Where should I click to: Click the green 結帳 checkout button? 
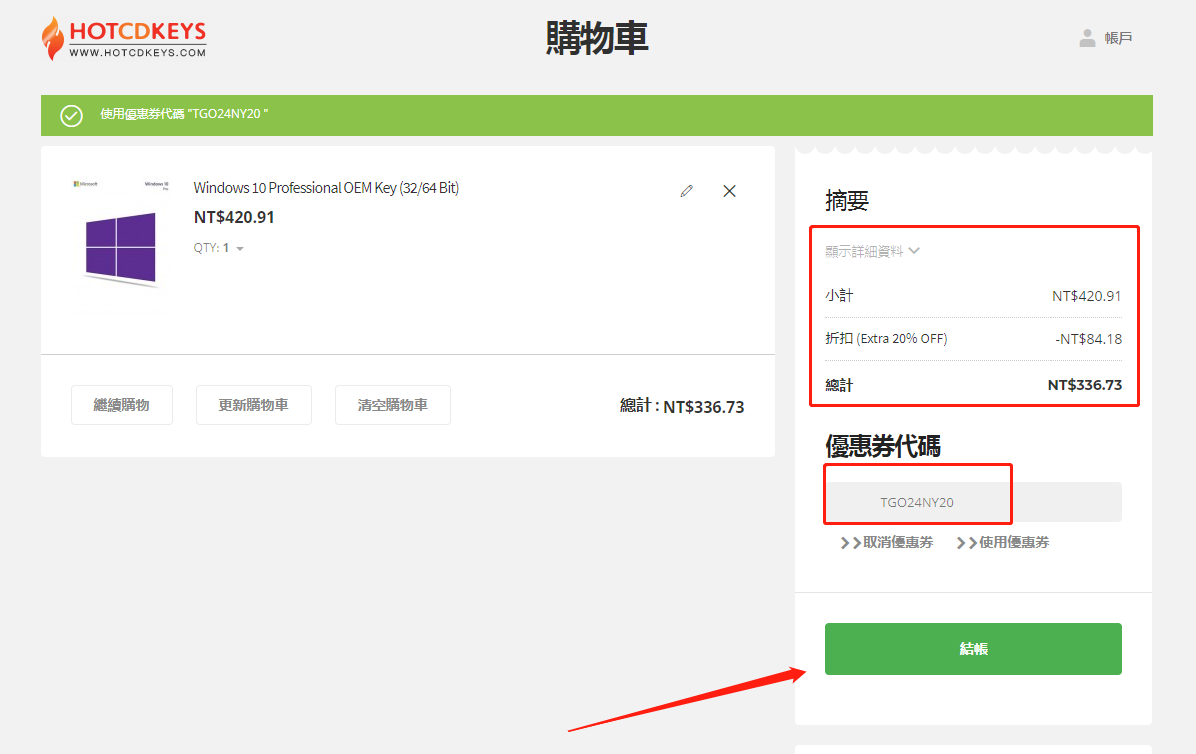(x=973, y=649)
